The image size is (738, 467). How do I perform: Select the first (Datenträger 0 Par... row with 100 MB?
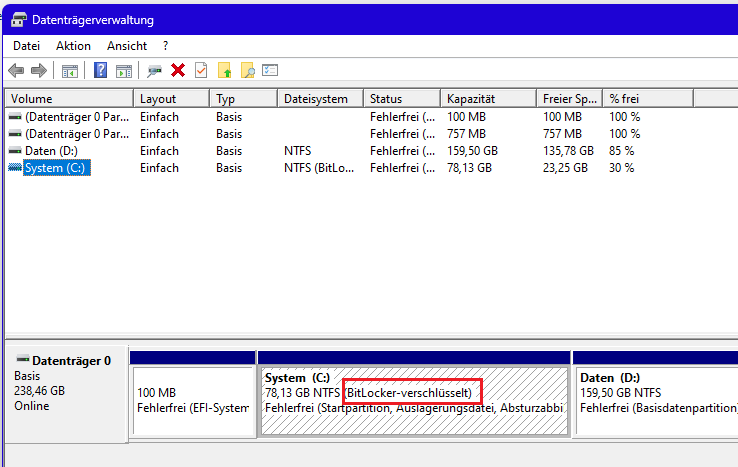(77, 117)
